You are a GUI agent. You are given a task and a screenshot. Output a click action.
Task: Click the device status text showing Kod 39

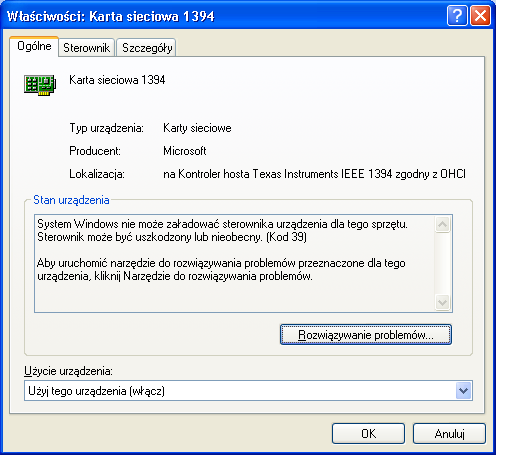222,230
